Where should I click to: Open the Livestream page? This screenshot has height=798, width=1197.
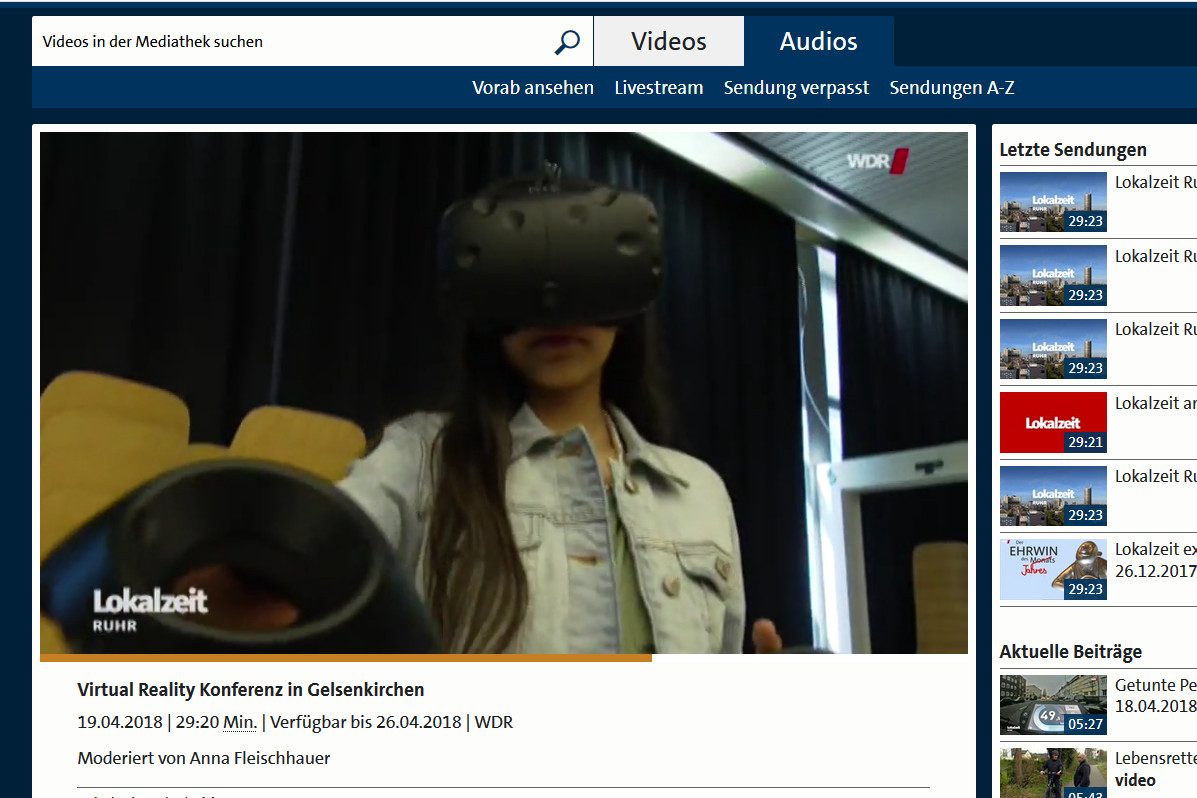[x=658, y=88]
